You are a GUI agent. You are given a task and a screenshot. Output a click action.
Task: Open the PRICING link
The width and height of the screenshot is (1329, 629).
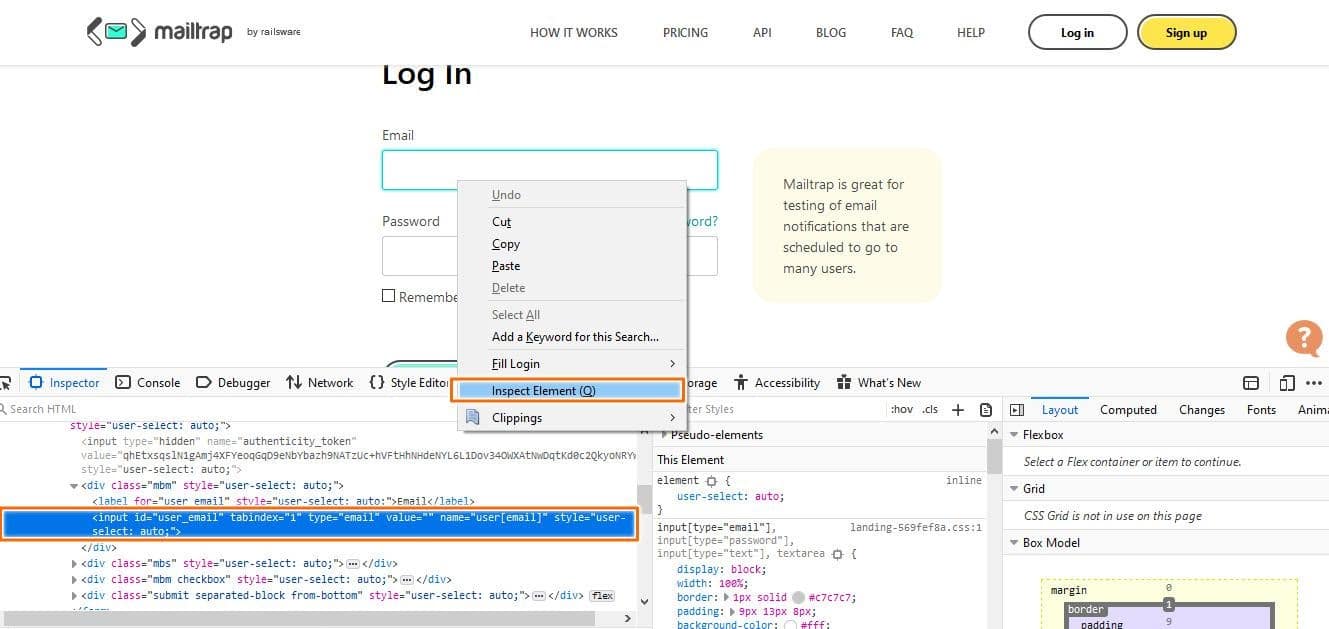tap(685, 32)
